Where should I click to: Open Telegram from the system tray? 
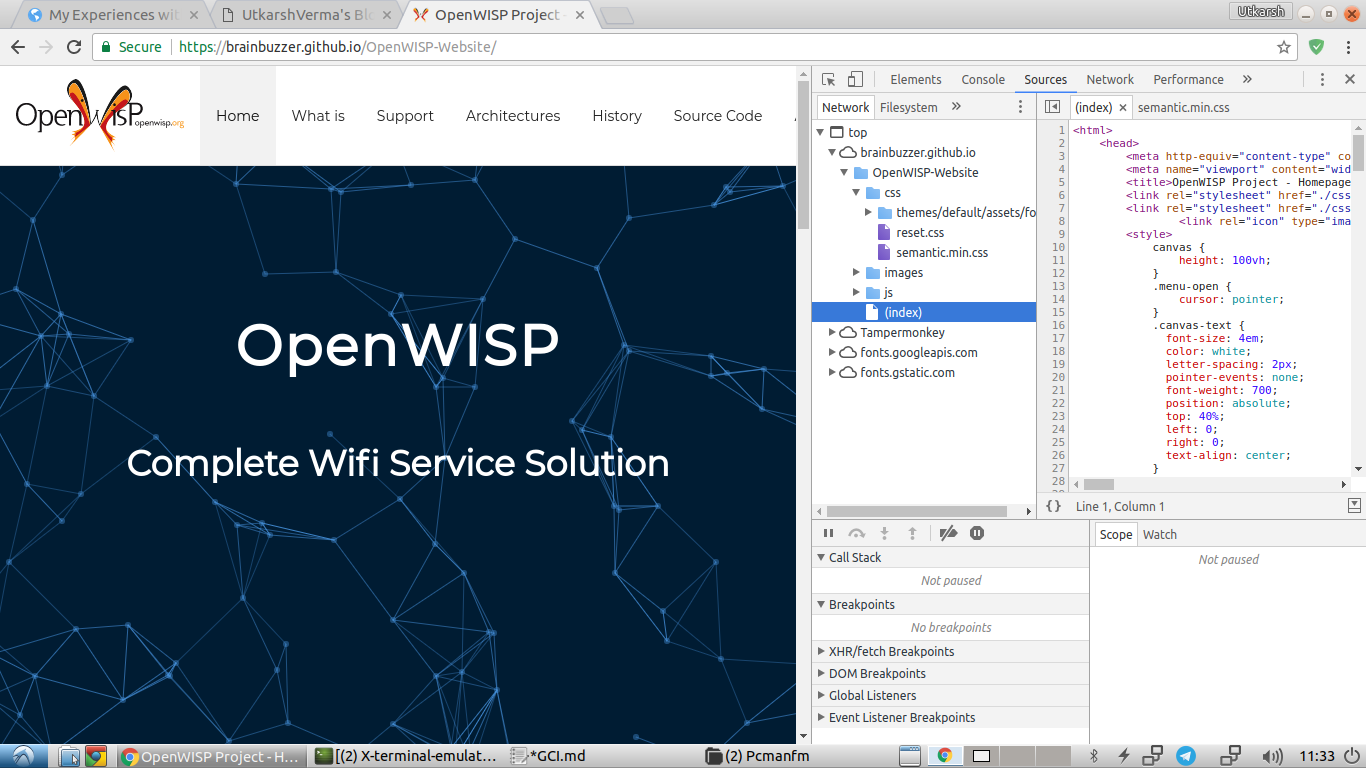[1186, 756]
